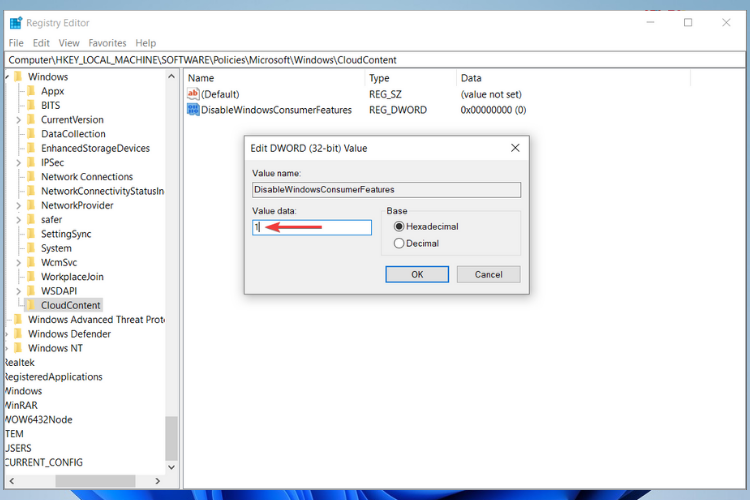Select the RegisteredApplications tree entry
Viewport: 750px width, 500px height.
pyautogui.click(x=54, y=377)
